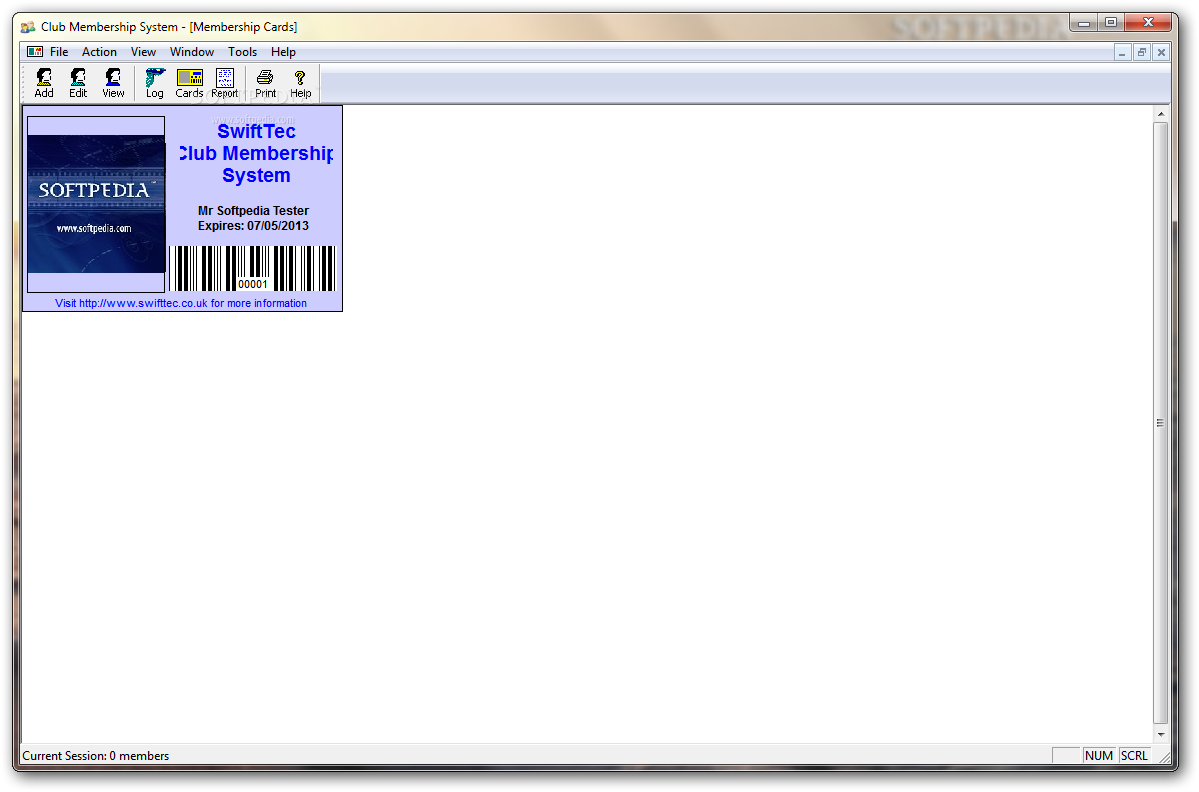Click the 'Expires: 07/05/2013' text
This screenshot has height=792, width=1199.
point(253,226)
